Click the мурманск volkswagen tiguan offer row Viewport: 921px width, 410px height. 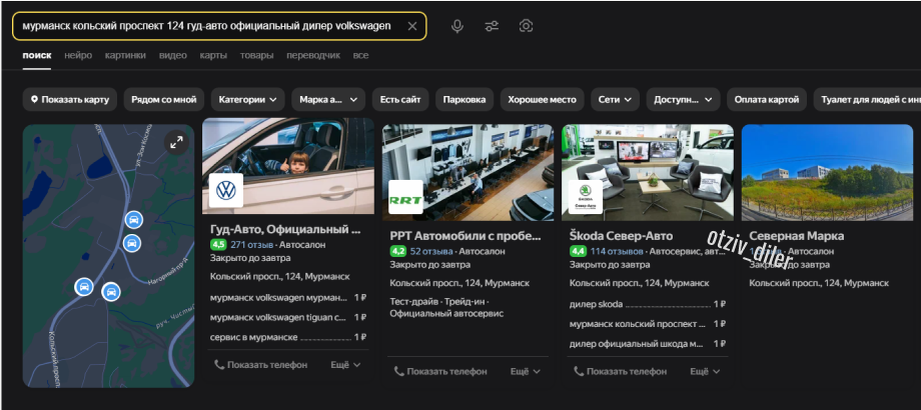[288, 317]
